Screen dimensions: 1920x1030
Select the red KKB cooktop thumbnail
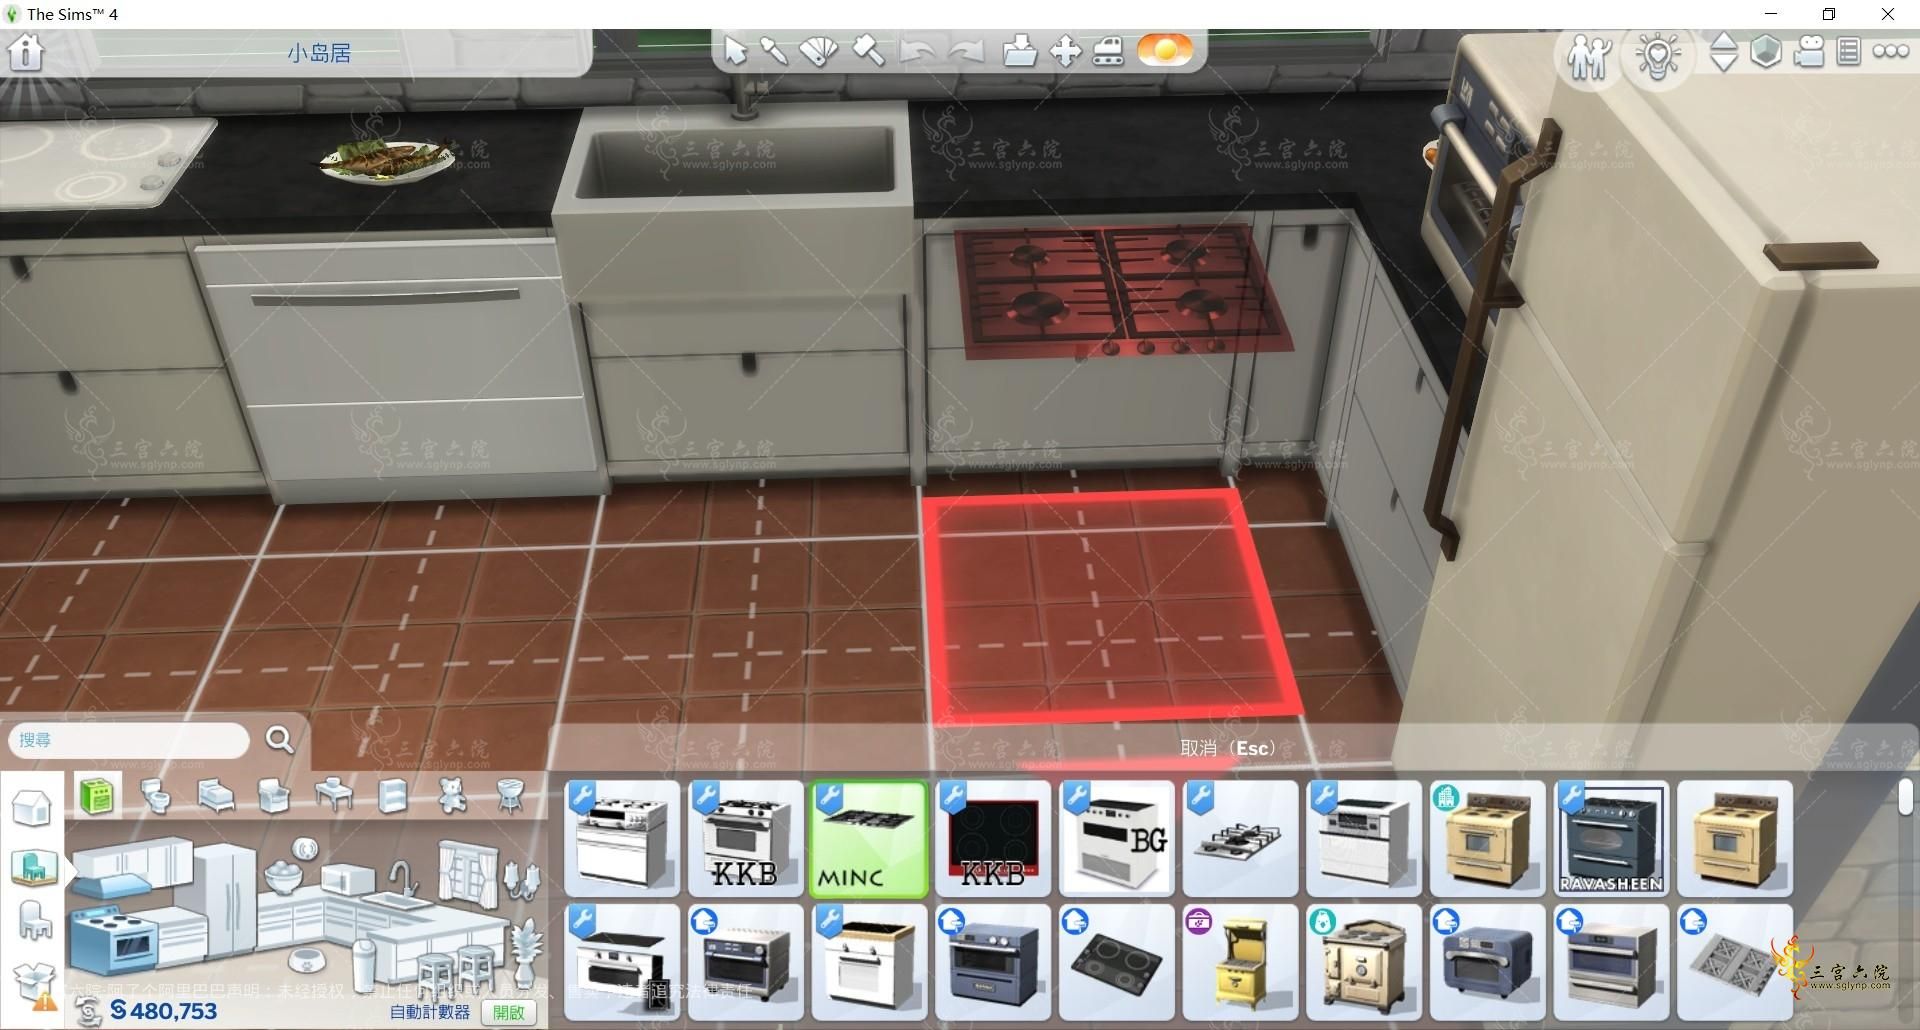(992, 839)
